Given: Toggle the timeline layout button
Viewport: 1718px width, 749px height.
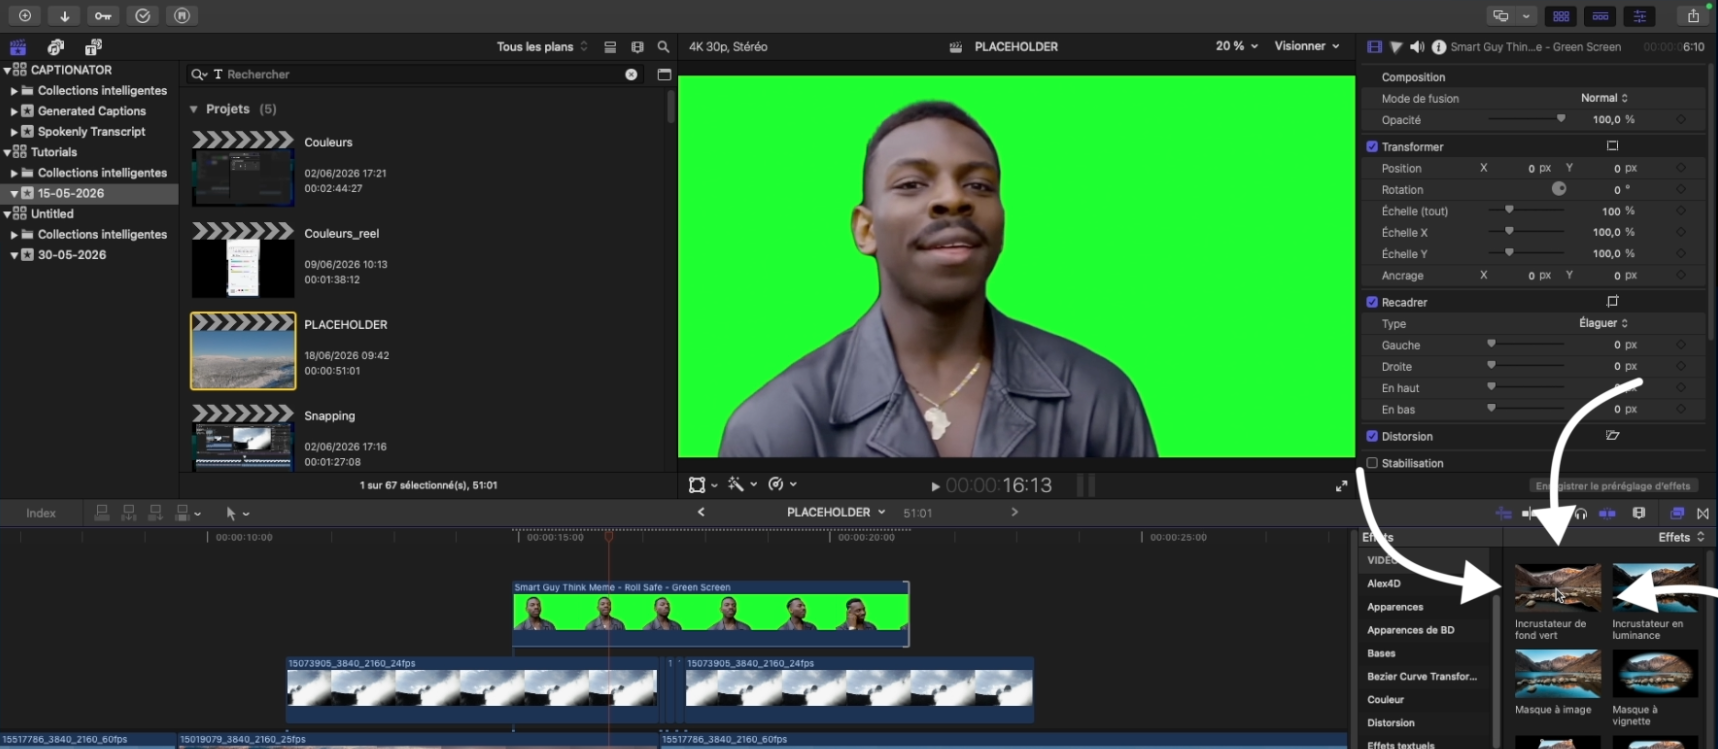Looking at the screenshot, I should tap(1600, 16).
